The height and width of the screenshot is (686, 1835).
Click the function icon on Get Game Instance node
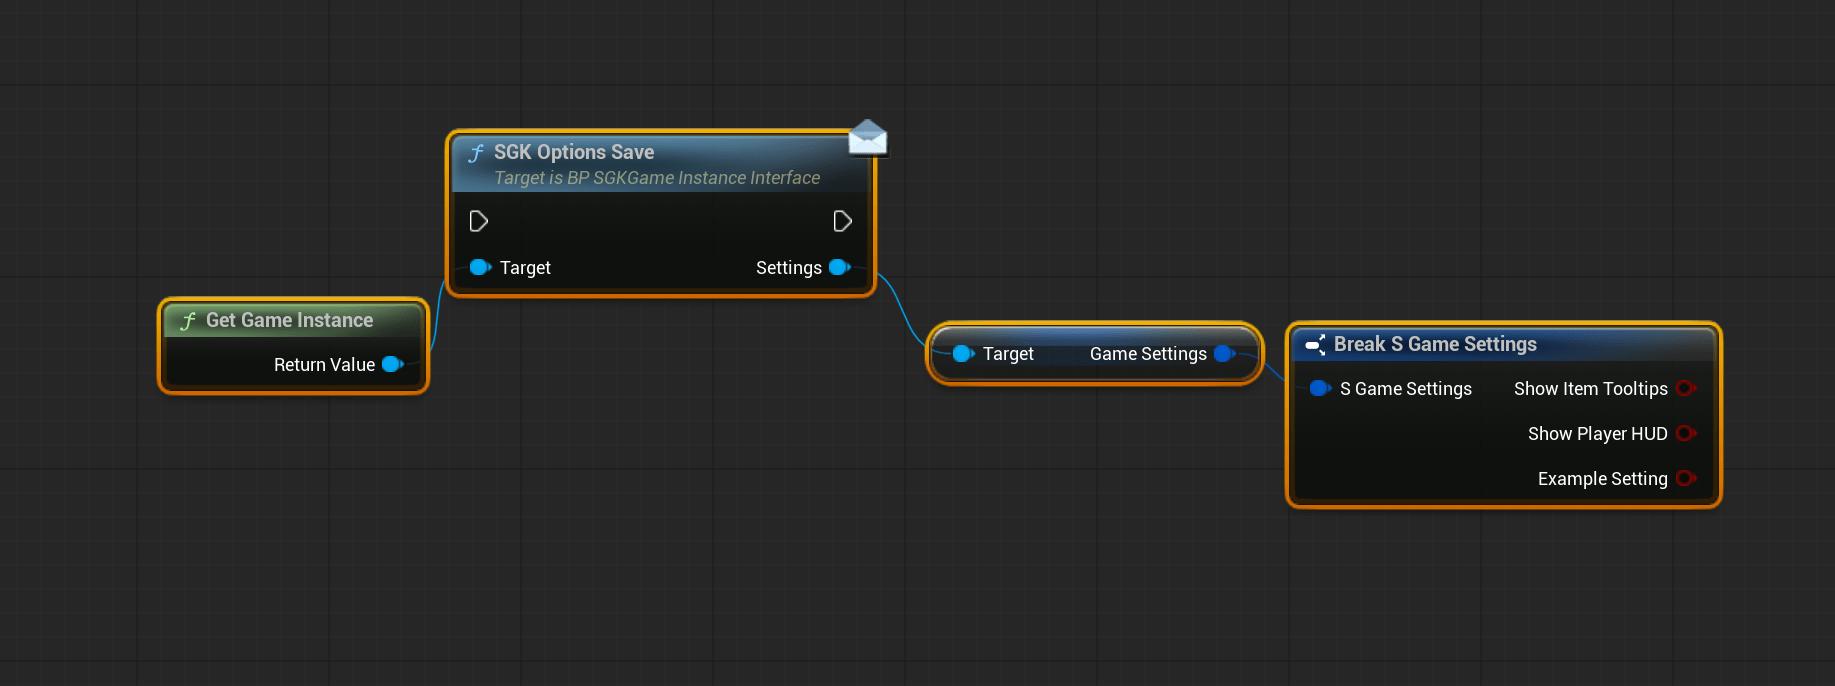coord(188,321)
